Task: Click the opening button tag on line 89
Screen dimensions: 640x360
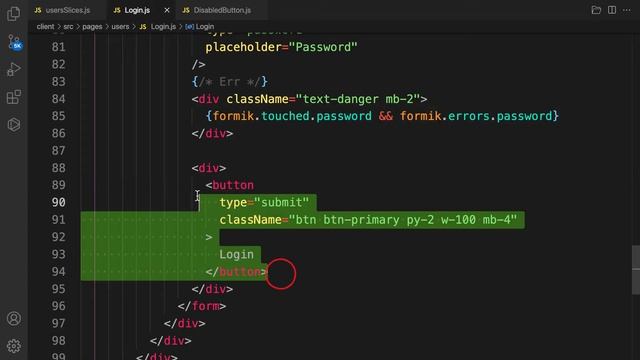Action: pos(229,185)
